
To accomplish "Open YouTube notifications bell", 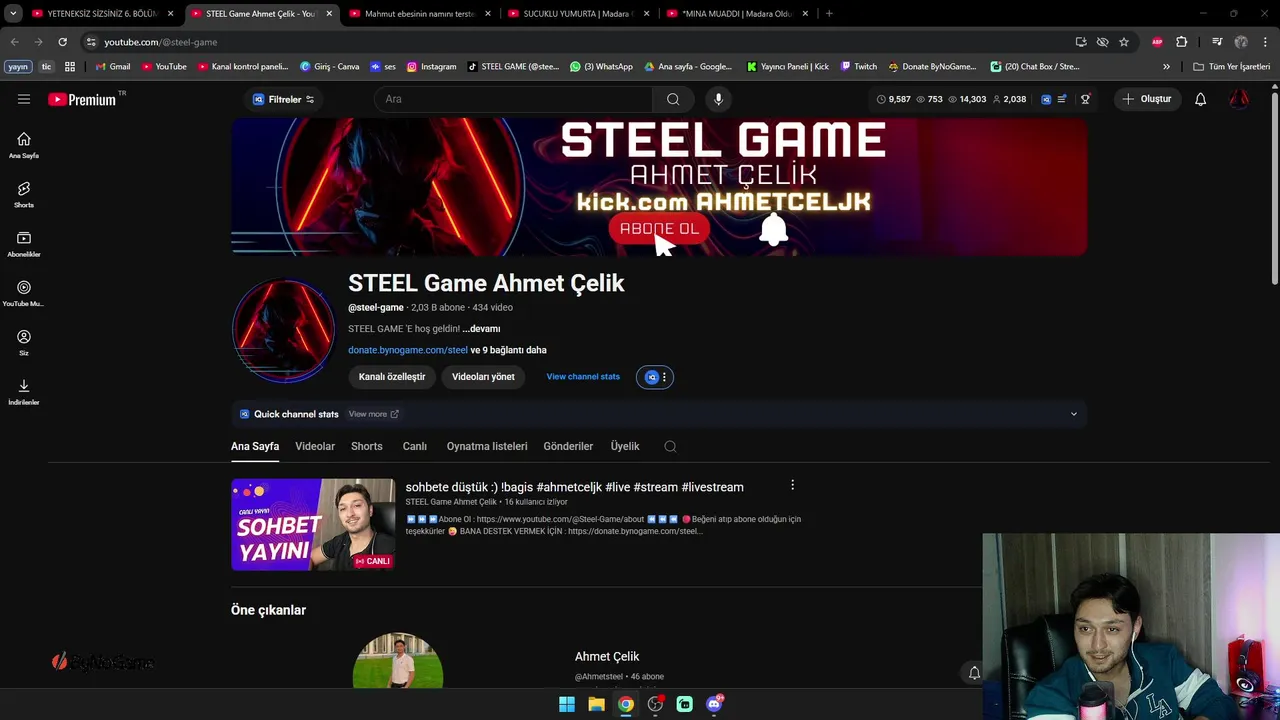I will (1200, 99).
